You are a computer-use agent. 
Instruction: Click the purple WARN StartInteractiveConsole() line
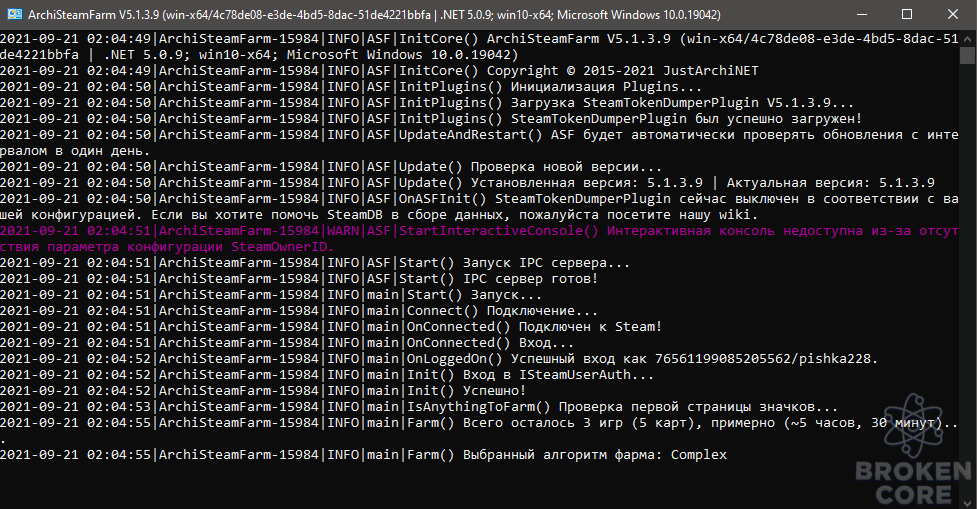tap(479, 239)
